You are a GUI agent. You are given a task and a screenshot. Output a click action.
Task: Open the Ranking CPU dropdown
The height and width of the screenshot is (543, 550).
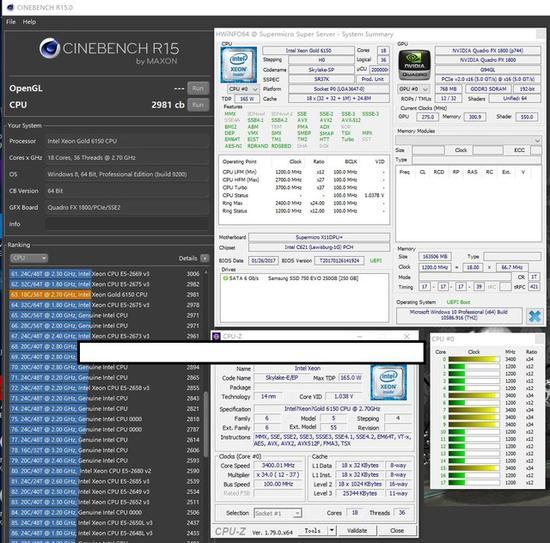pos(29,258)
